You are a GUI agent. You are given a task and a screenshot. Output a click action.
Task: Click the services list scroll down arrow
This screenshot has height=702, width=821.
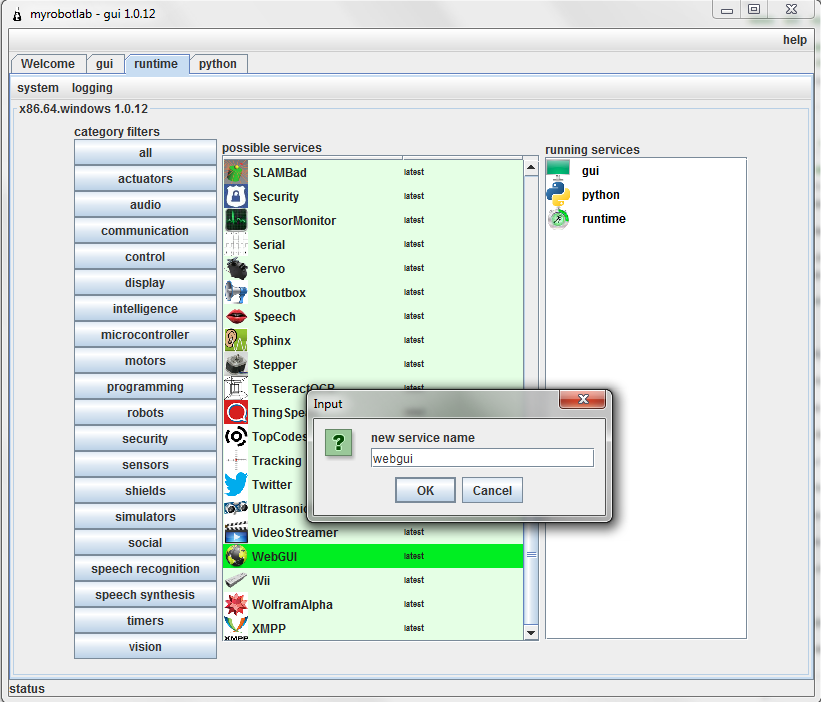pyautogui.click(x=531, y=632)
